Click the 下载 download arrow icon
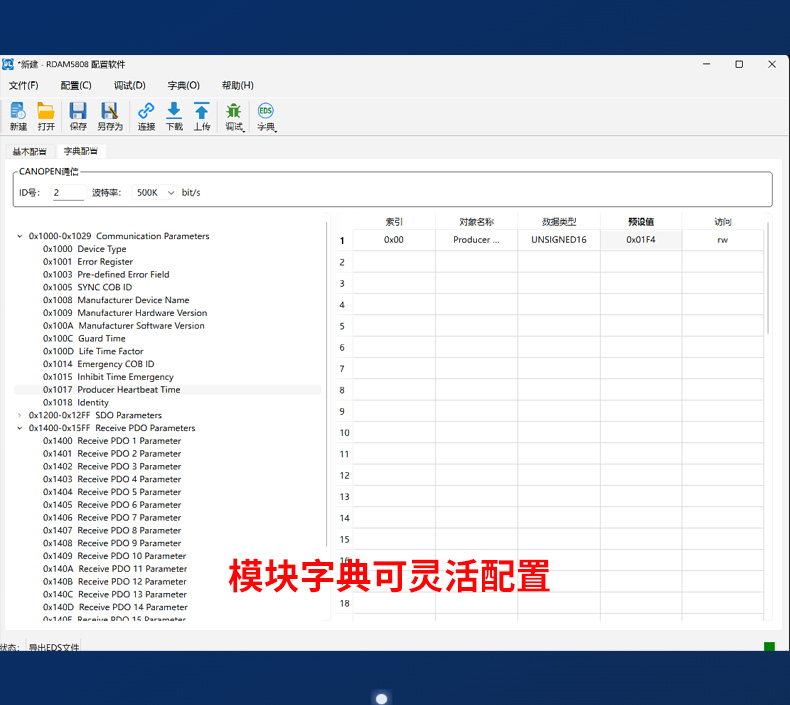Screen dimensions: 790x705 pos(174,115)
